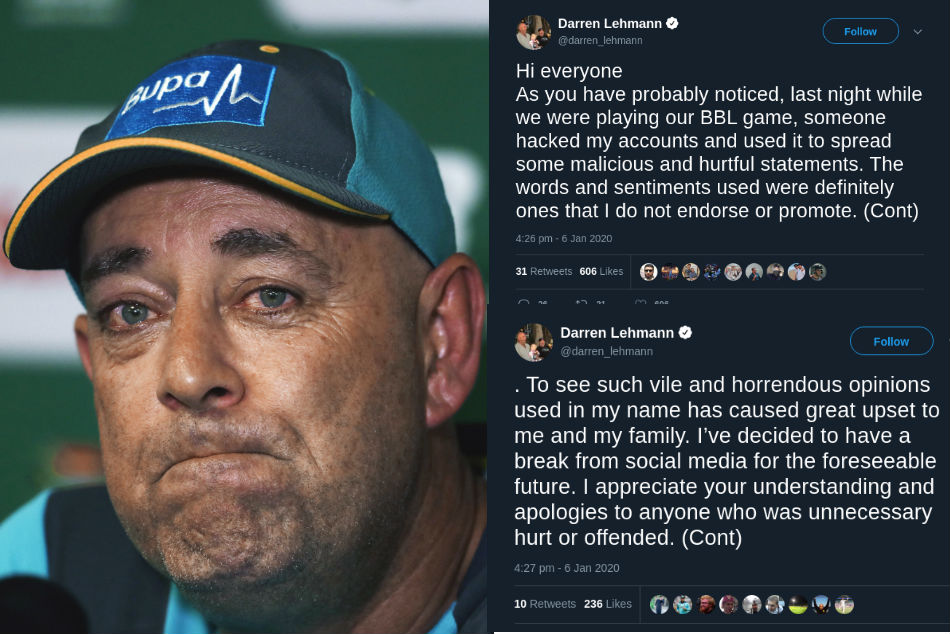Open Darren Lehmann's avatar on the 4:26 pm tweet
950x634 pixels.
pos(533,32)
